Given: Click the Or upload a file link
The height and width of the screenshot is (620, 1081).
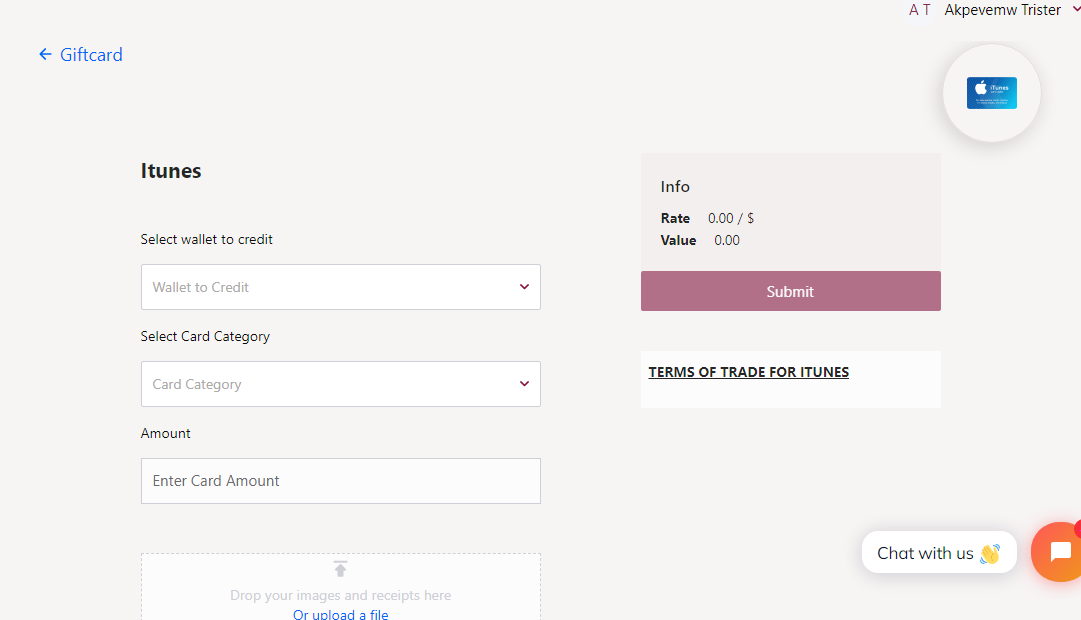Looking at the screenshot, I should tap(341, 614).
